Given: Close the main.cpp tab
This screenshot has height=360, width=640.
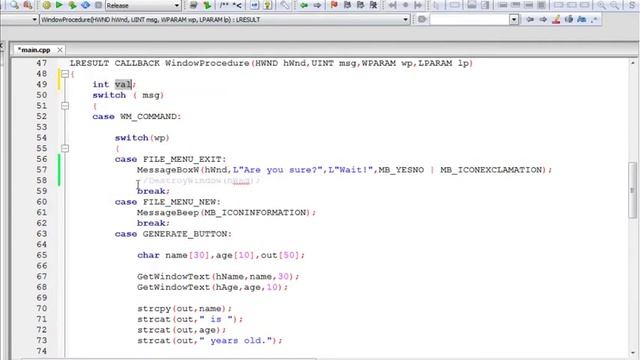Looking at the screenshot, I should pyautogui.click(x=60, y=50).
